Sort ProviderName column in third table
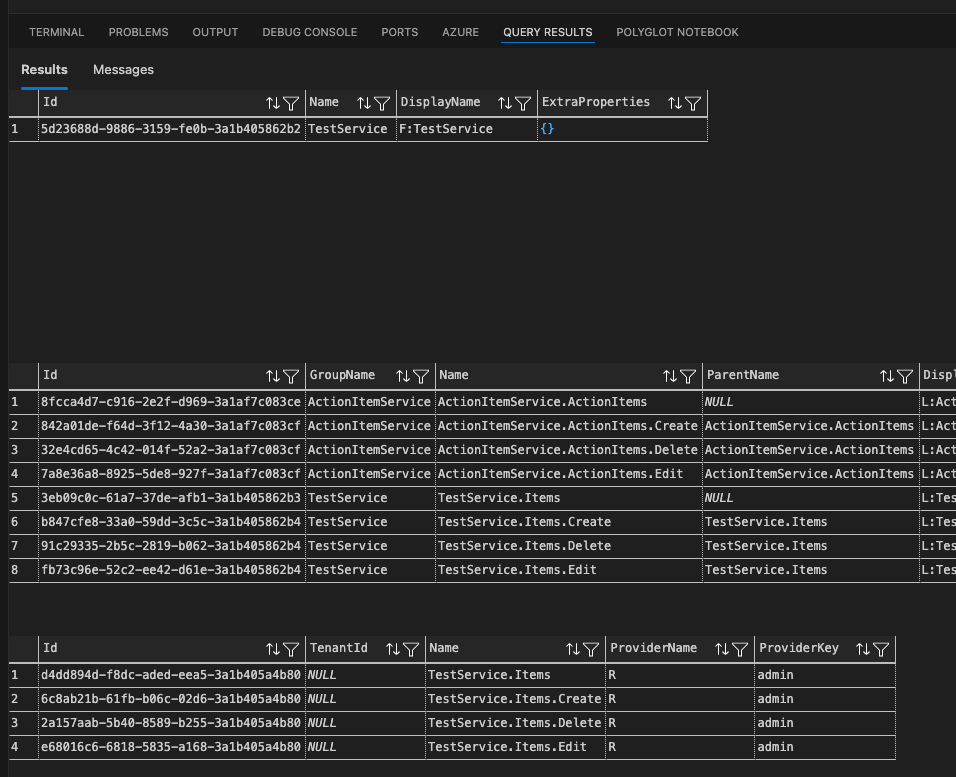Screen dimensions: 956x777 [x=722, y=649]
